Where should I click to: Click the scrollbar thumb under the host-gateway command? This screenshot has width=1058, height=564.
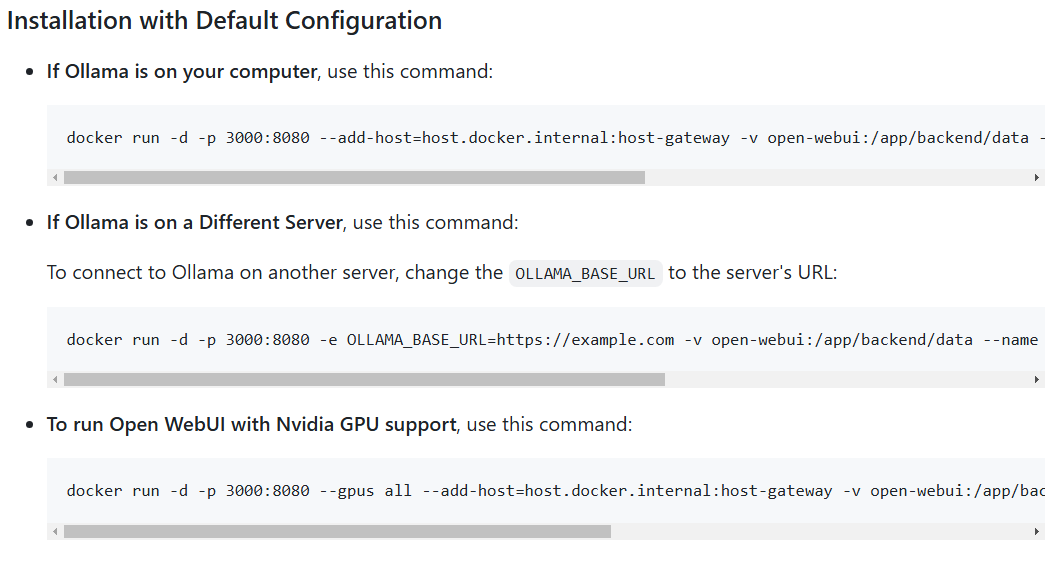(354, 177)
